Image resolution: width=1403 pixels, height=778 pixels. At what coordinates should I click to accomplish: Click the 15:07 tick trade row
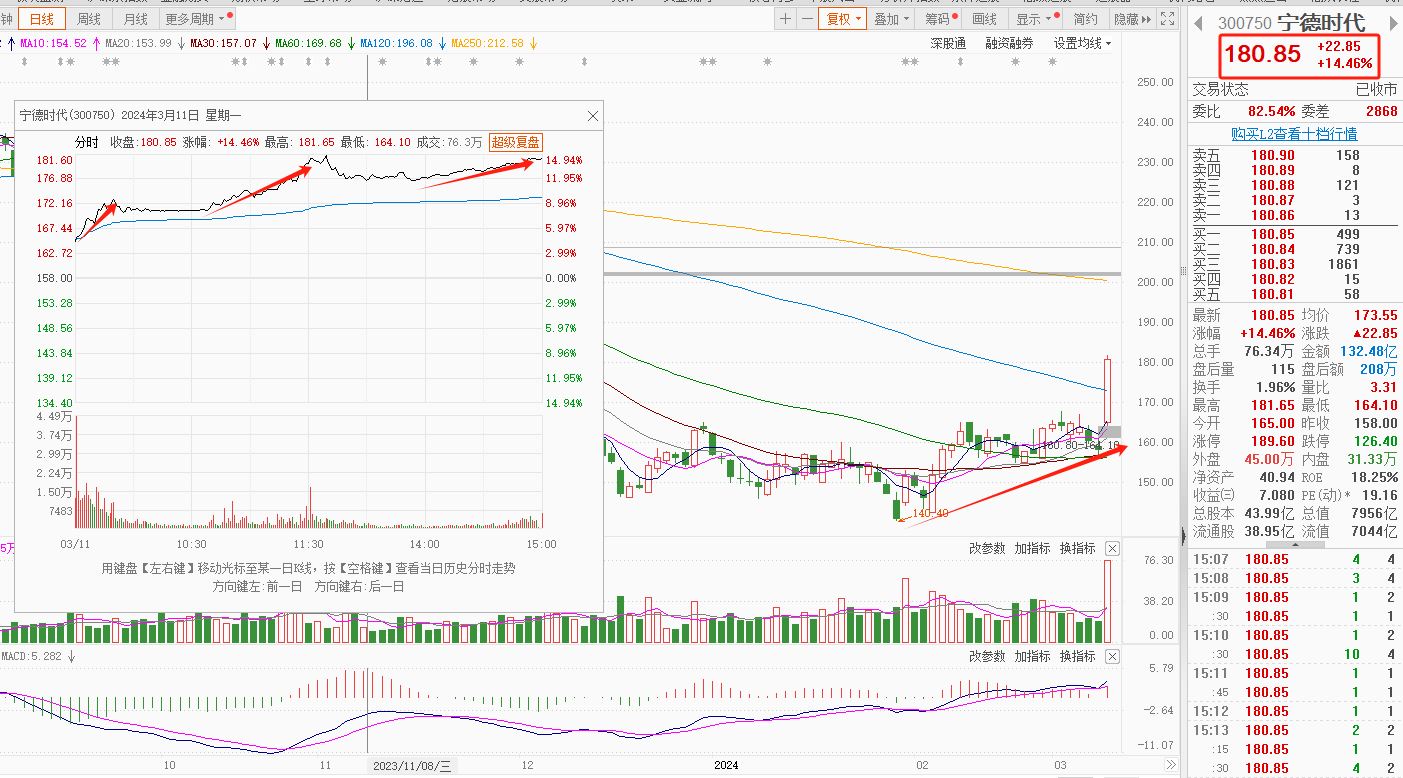click(x=1294, y=559)
